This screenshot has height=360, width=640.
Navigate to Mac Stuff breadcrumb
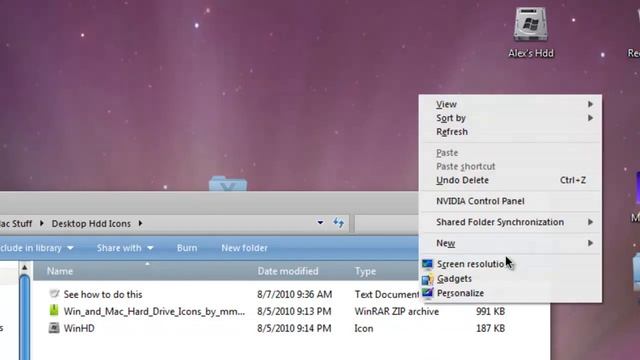point(16,224)
